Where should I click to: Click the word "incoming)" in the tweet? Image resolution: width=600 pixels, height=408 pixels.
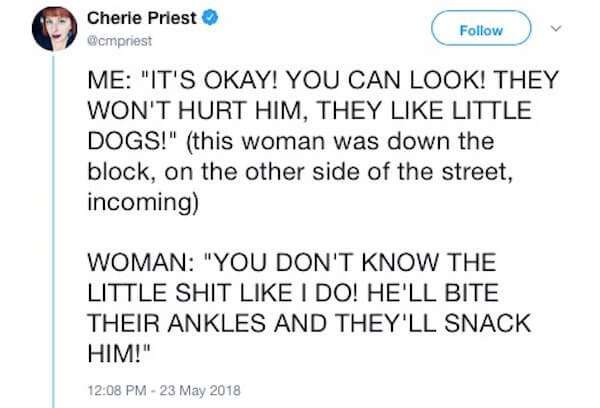point(143,203)
